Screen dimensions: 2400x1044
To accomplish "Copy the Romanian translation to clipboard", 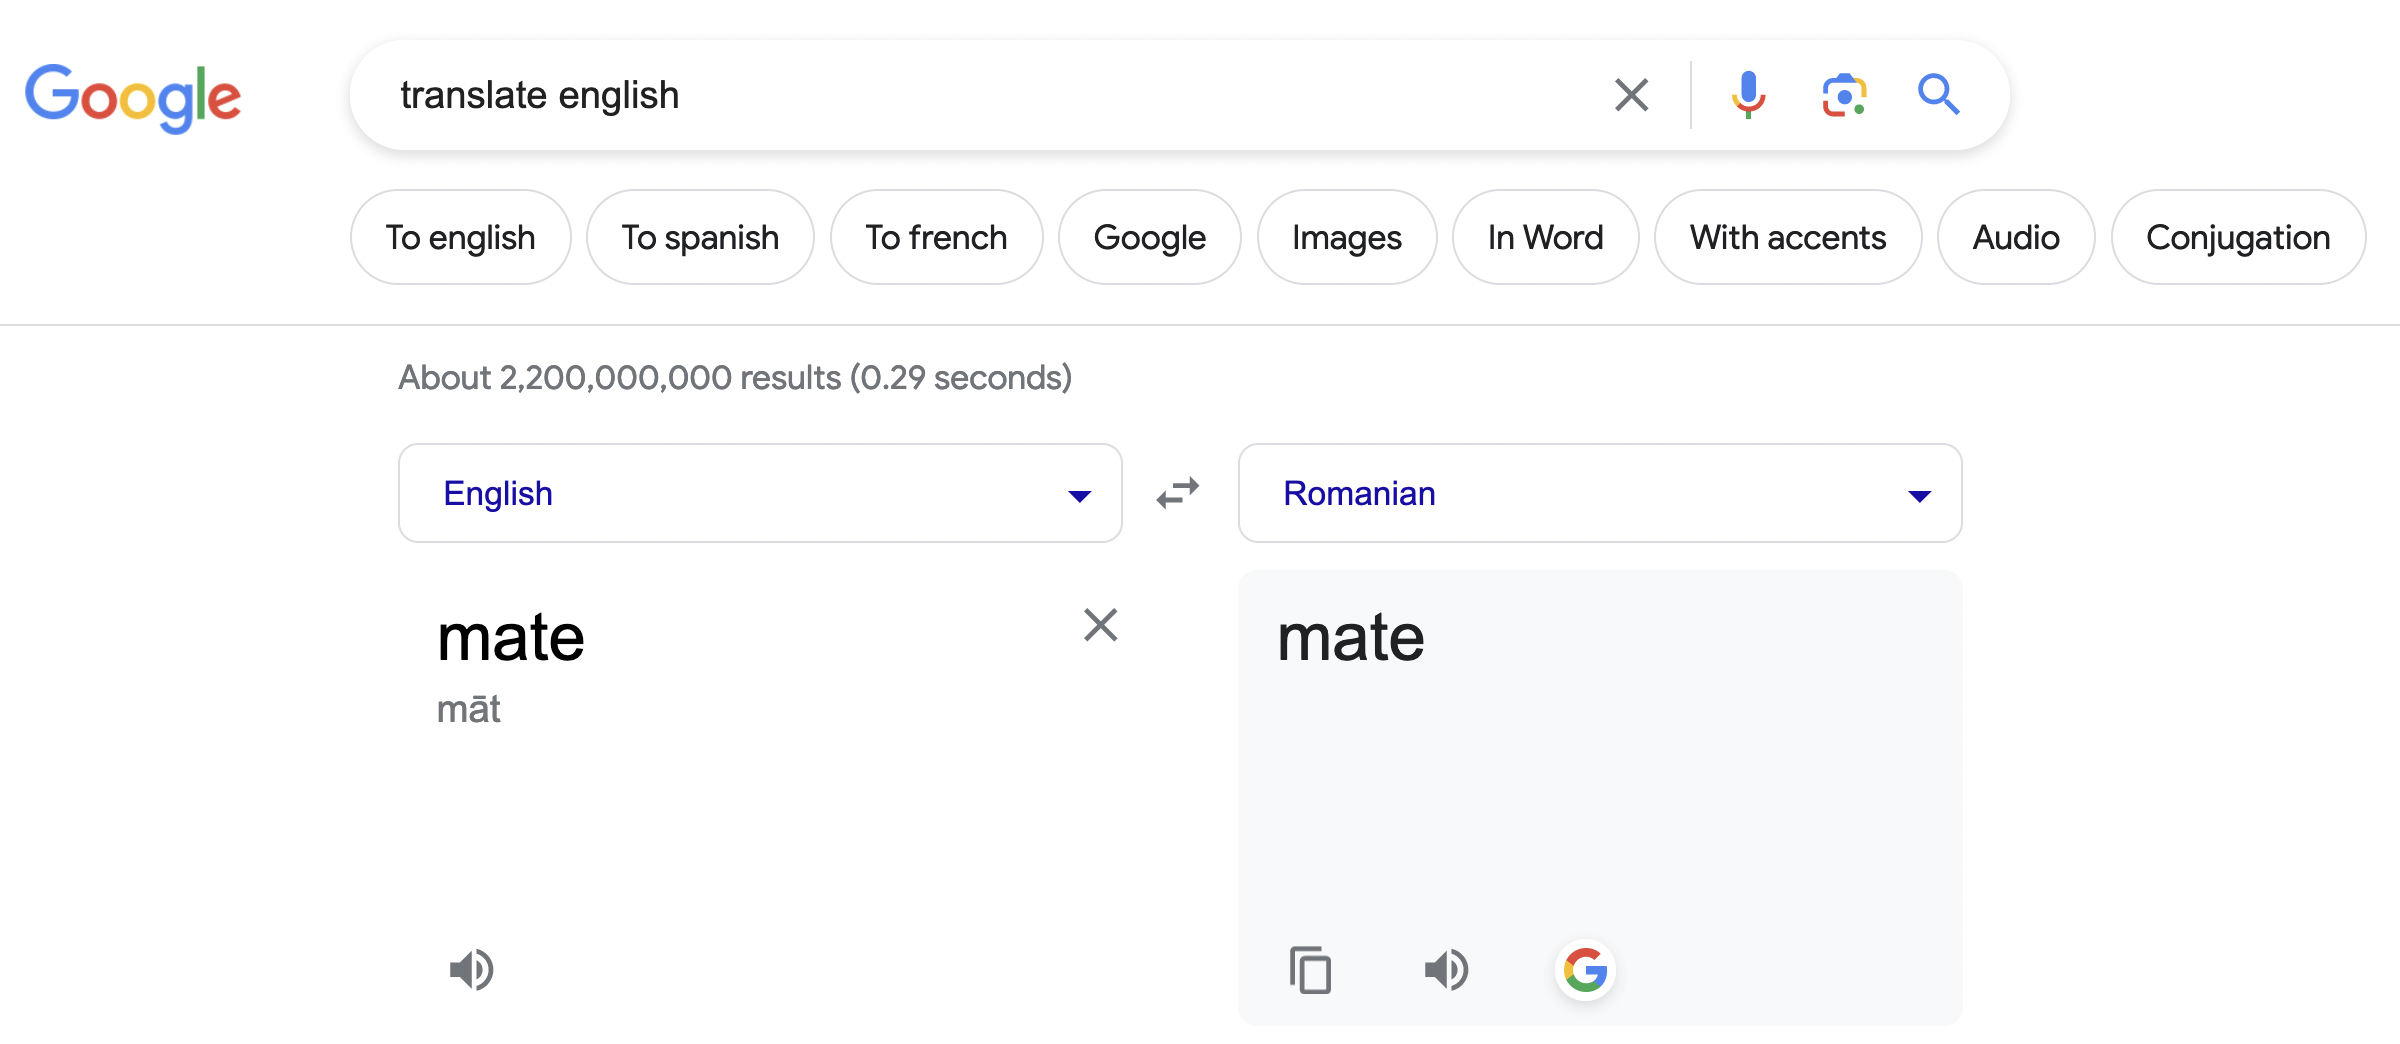I will [1310, 969].
